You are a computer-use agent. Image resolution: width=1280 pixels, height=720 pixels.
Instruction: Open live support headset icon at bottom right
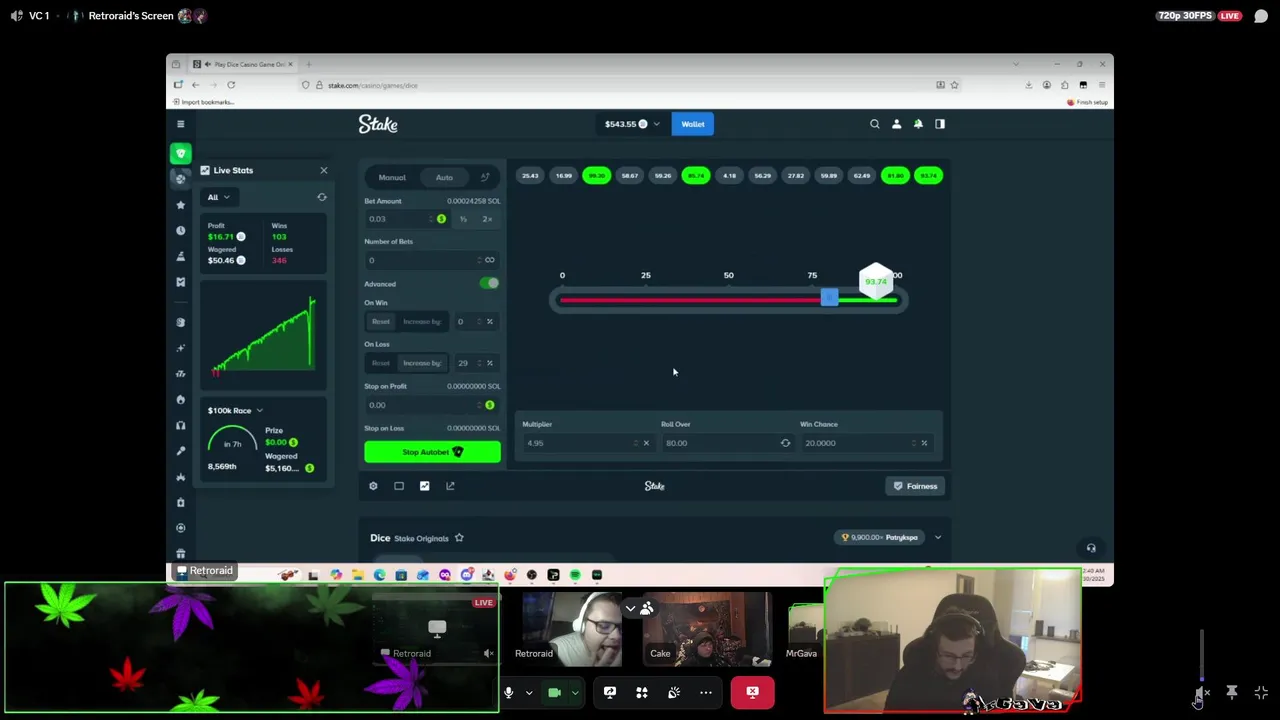click(x=1091, y=548)
